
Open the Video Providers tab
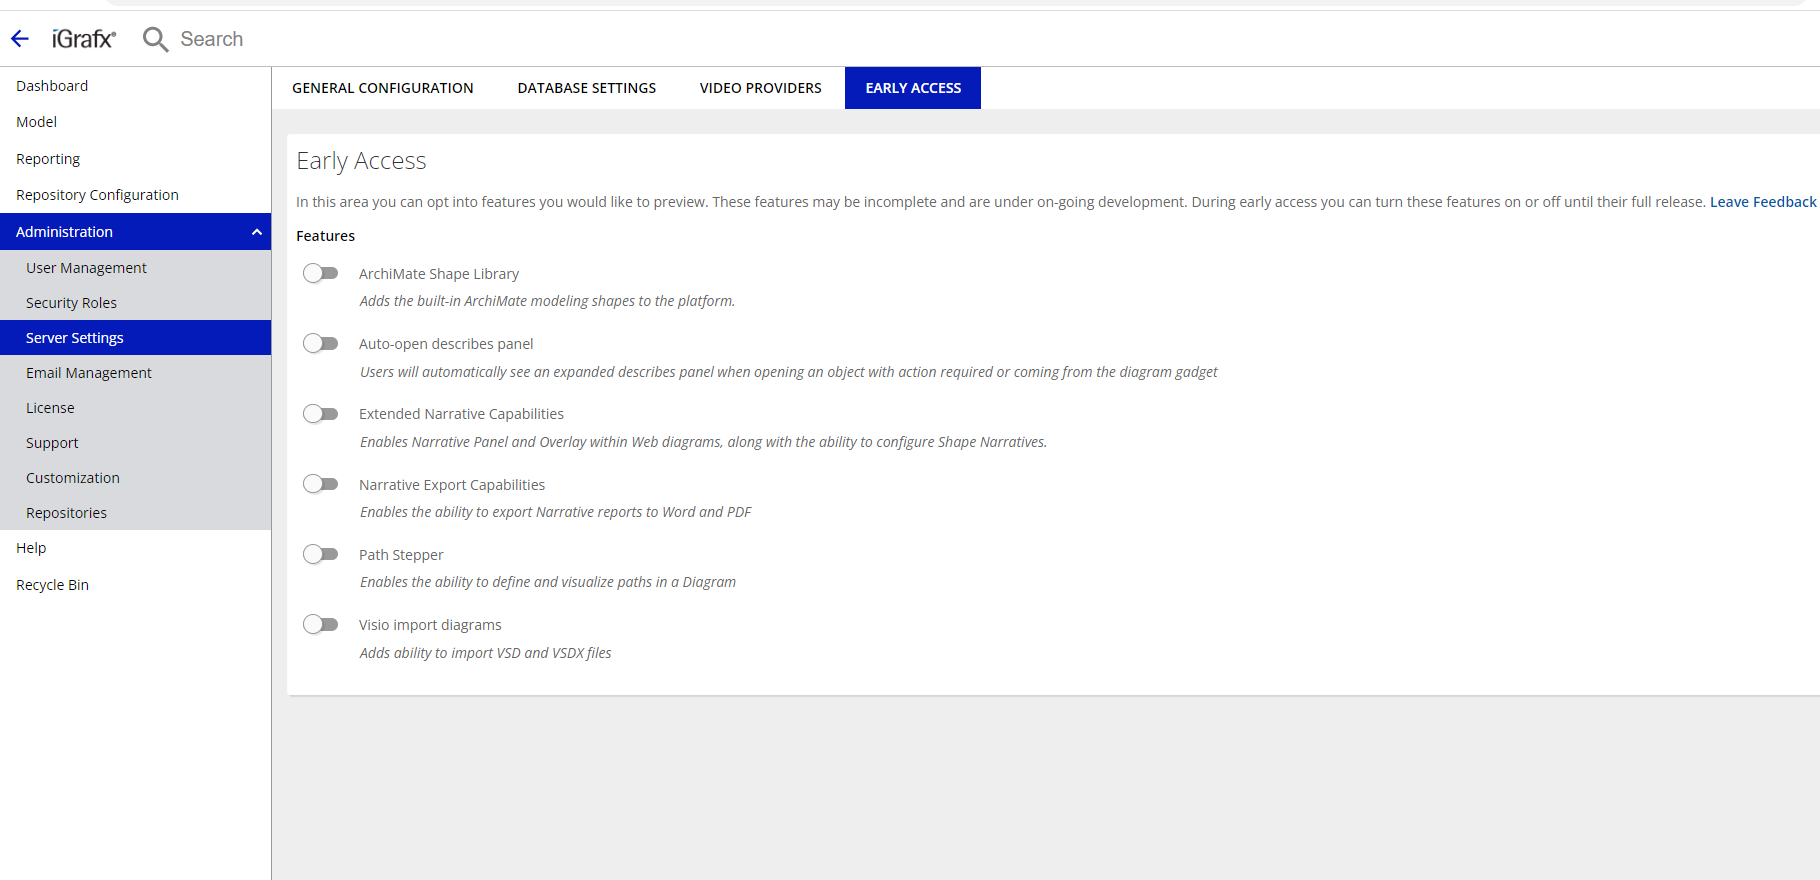coord(760,88)
